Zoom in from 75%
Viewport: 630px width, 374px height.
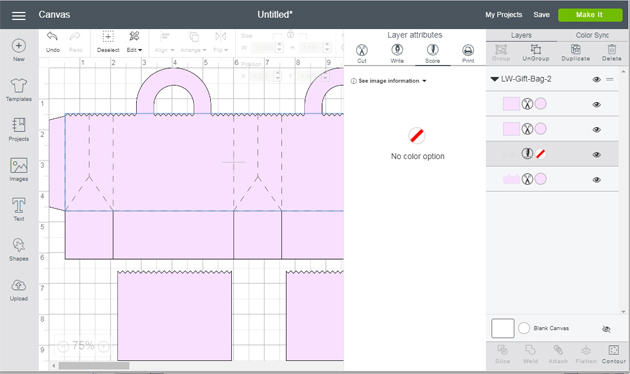pyautogui.click(x=103, y=346)
